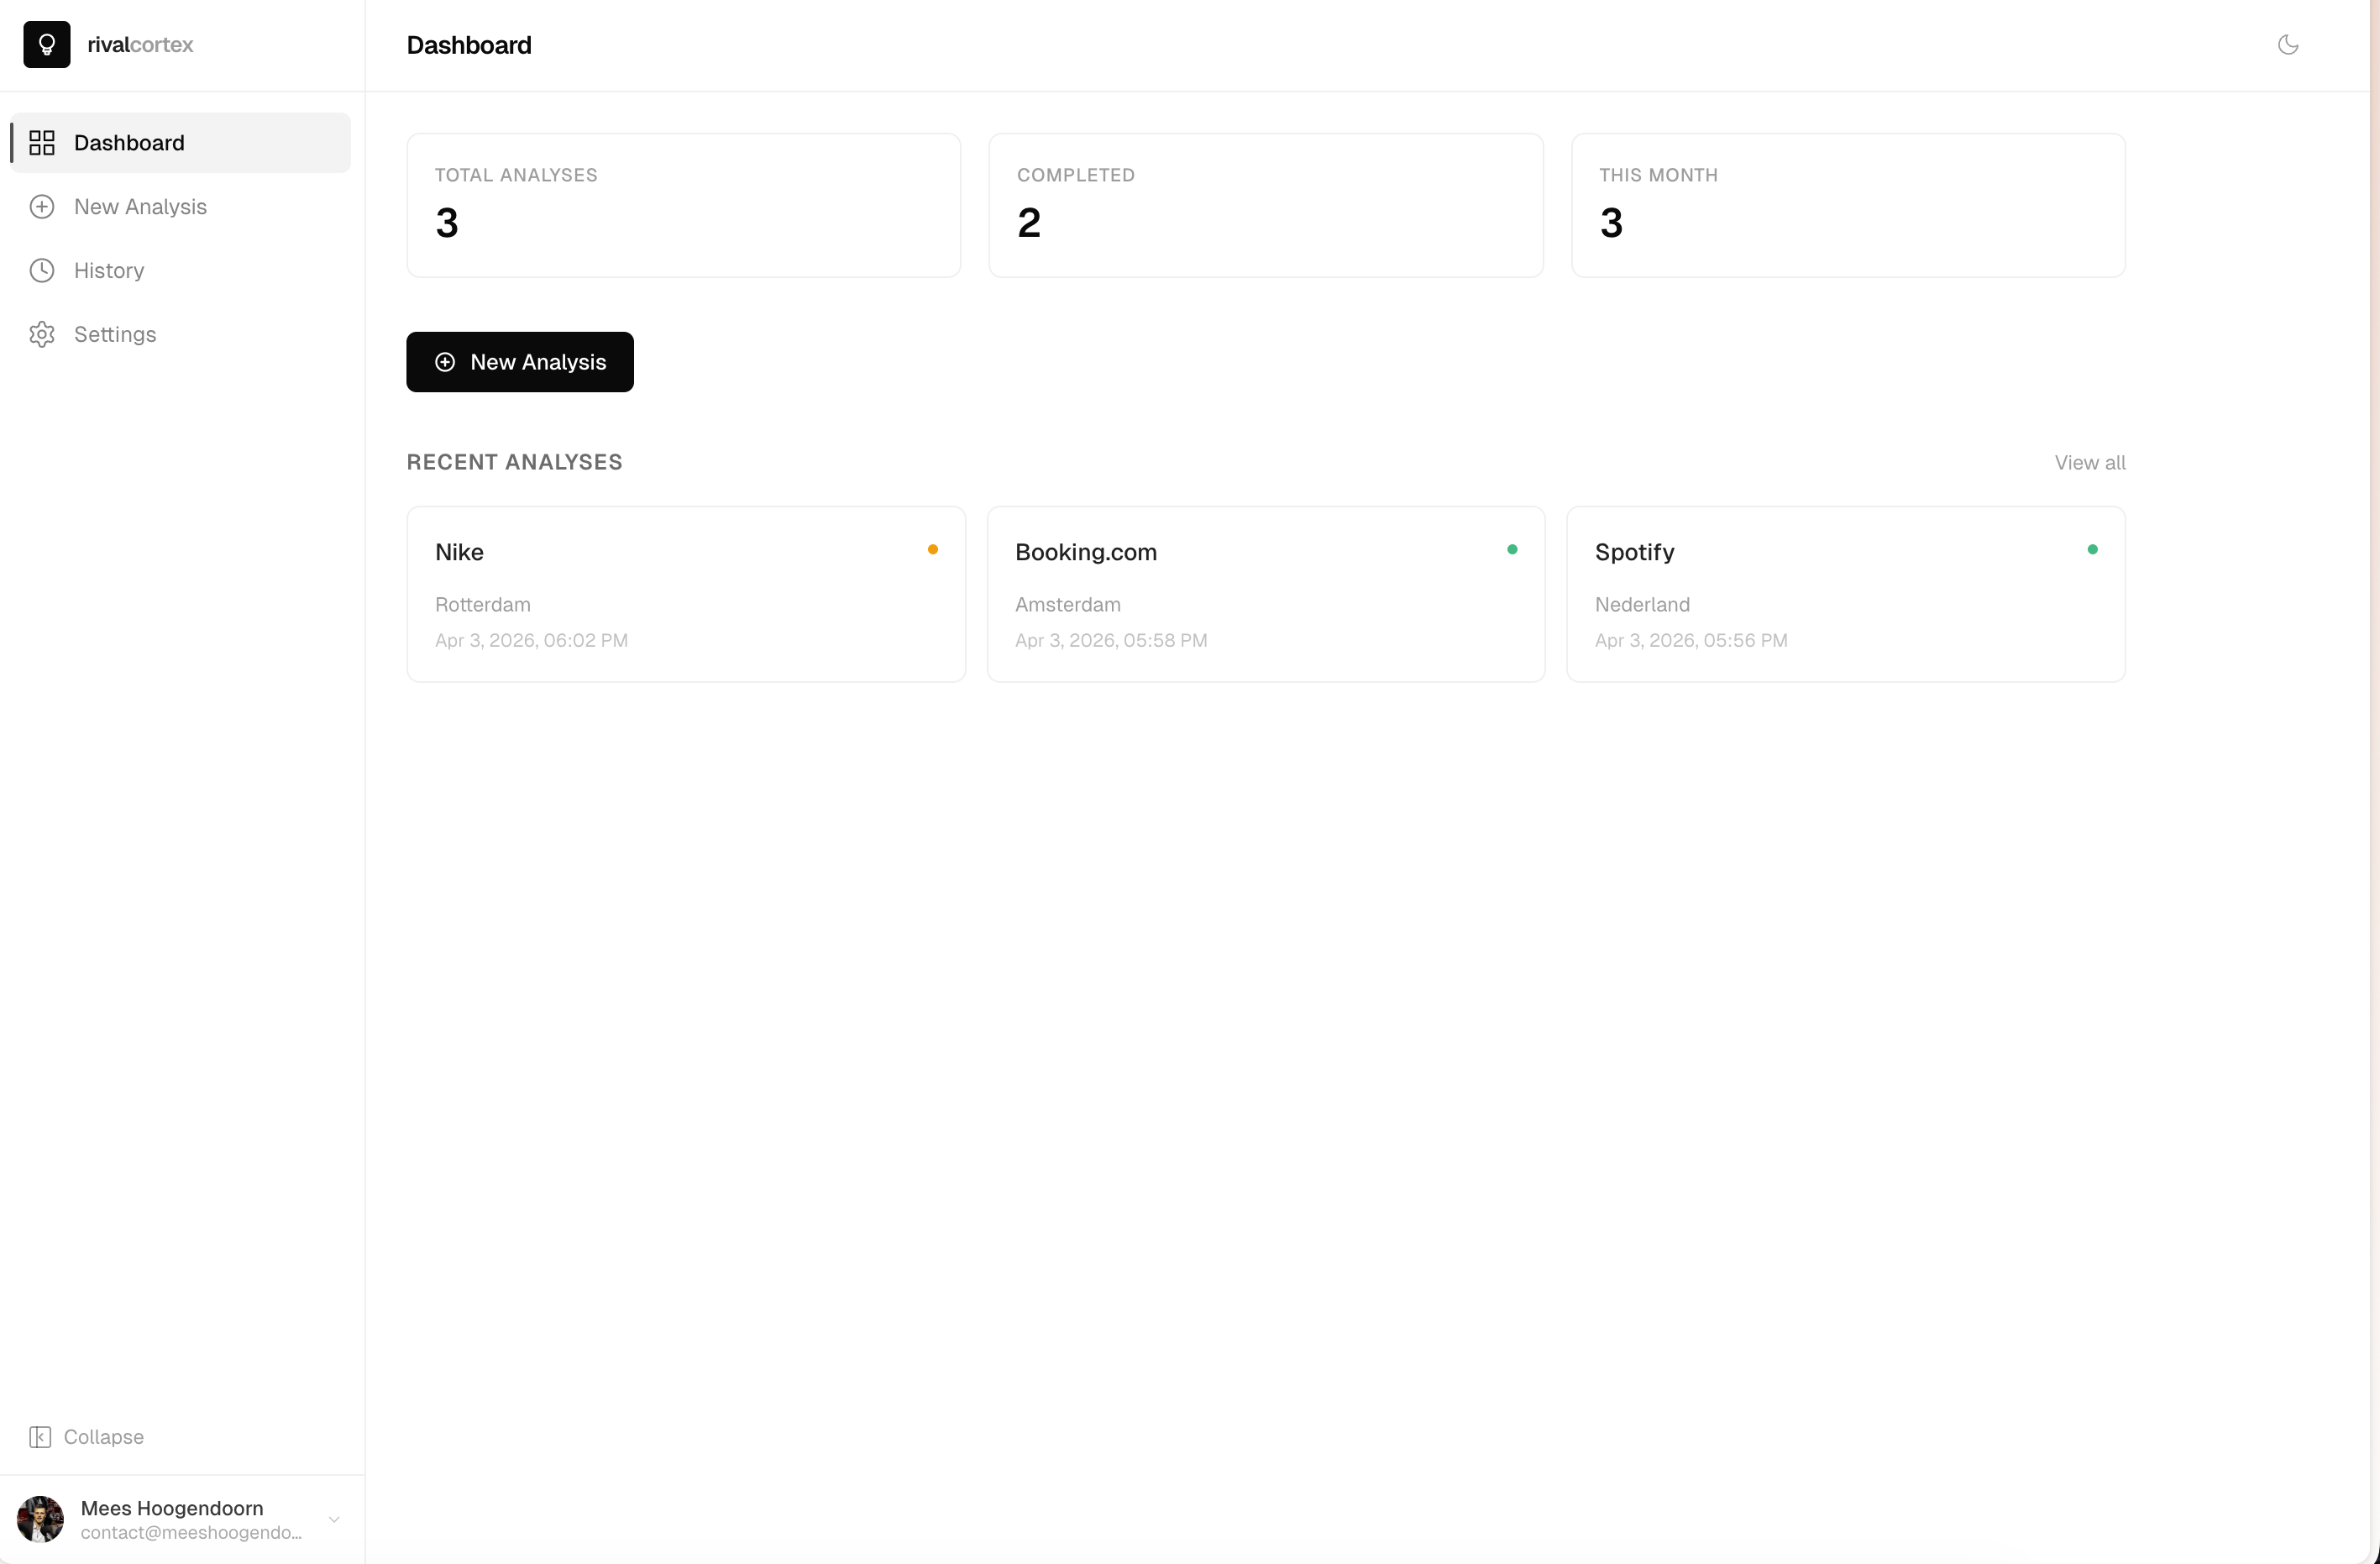Collapse the sidebar using Collapse label
This screenshot has height=1564, width=2380.
pos(104,1437)
